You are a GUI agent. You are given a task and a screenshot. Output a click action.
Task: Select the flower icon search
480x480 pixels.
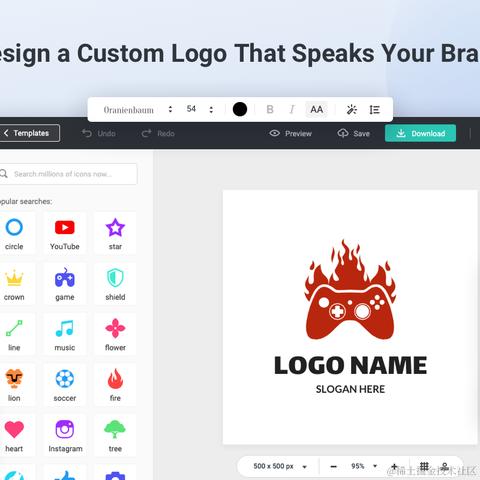[115, 334]
